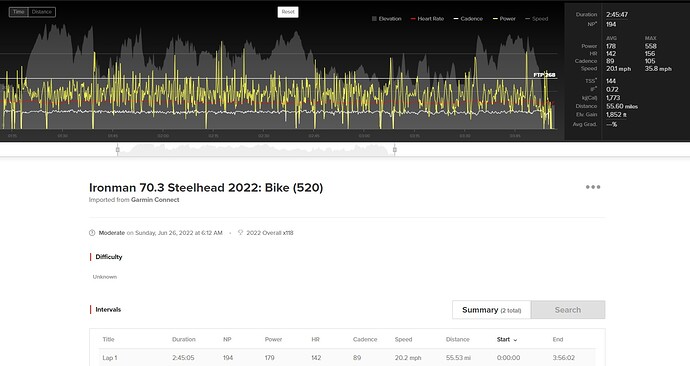The image size is (690, 366).
Task: Select the Lap 1 interval row
Action: 347,358
